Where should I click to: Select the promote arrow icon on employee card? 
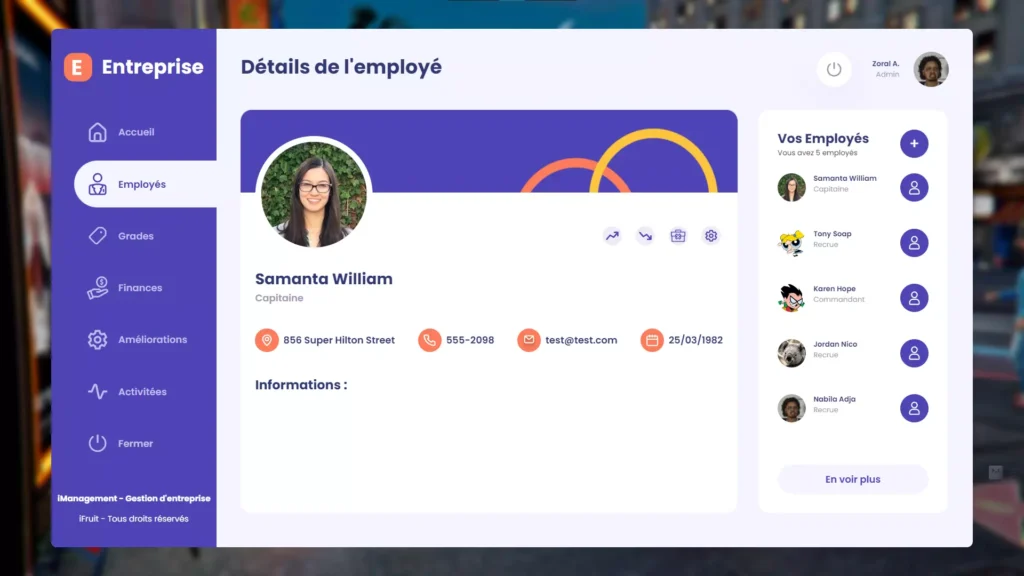click(611, 236)
